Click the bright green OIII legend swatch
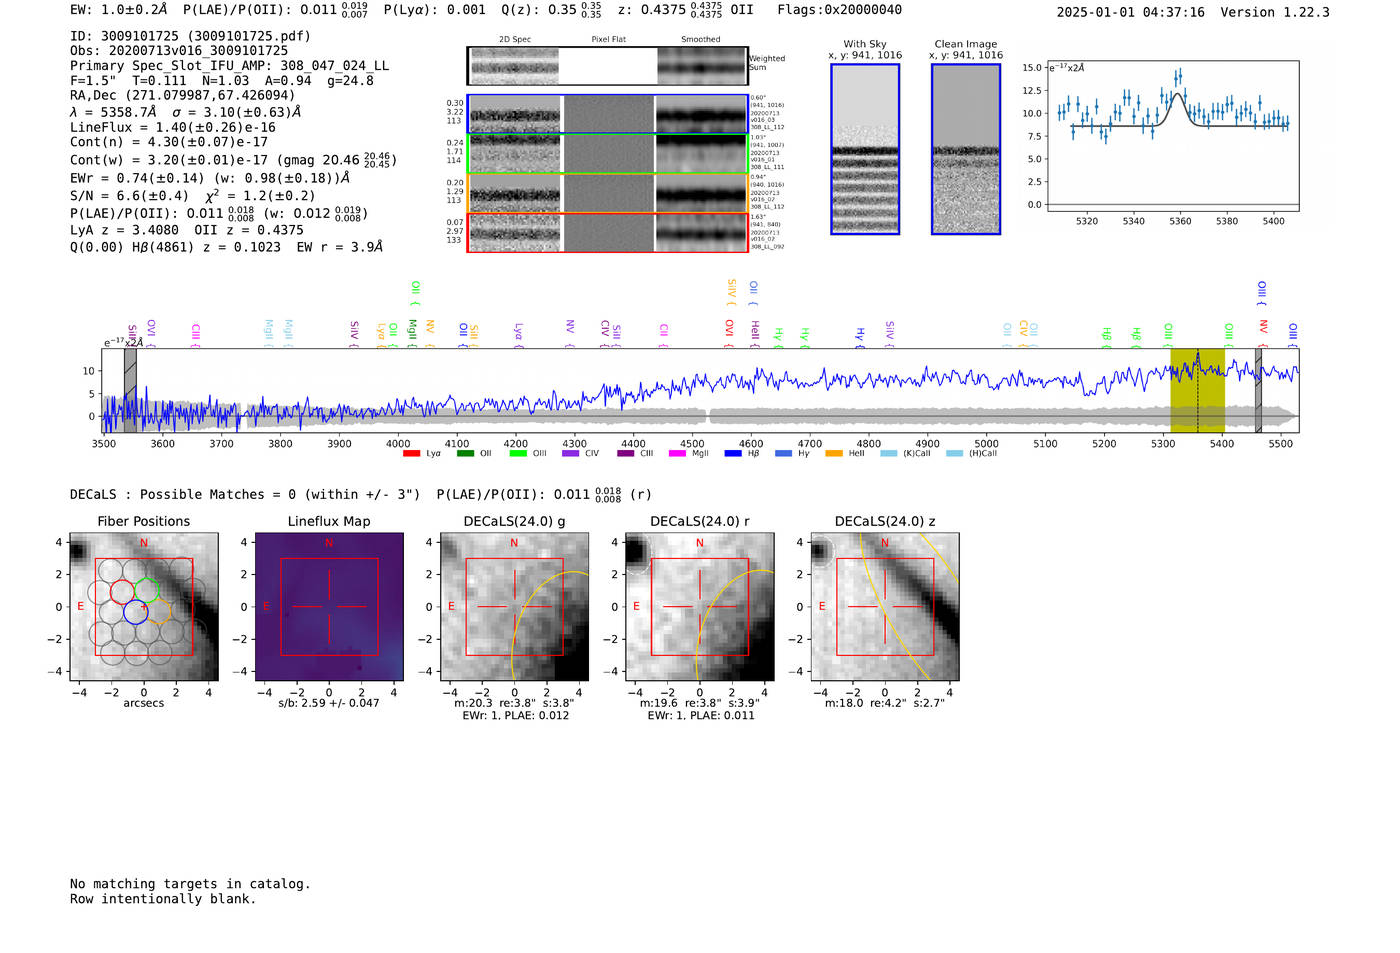This screenshot has height=953, width=1400. (517, 454)
